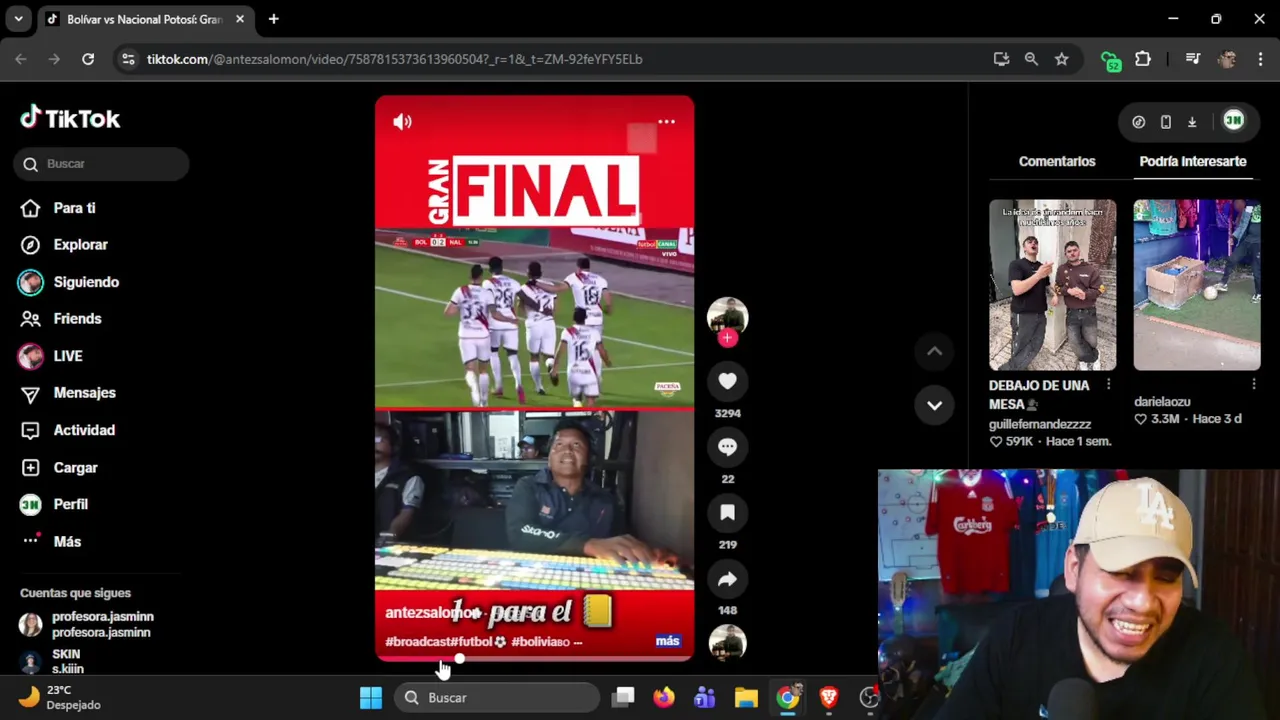Click the Windows taskbar Buscar box
Screen dimensions: 1280x720
pos(497,697)
